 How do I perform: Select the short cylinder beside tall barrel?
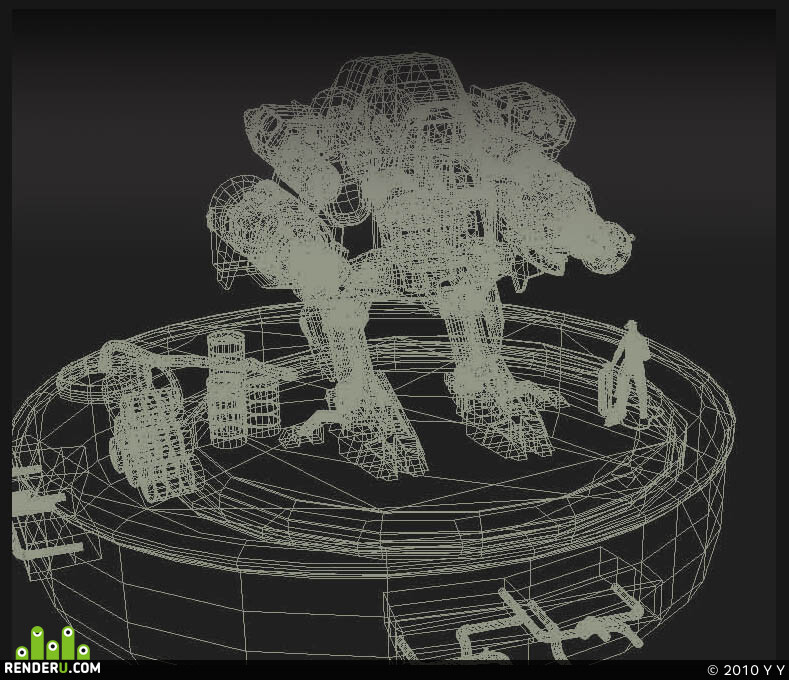263,406
